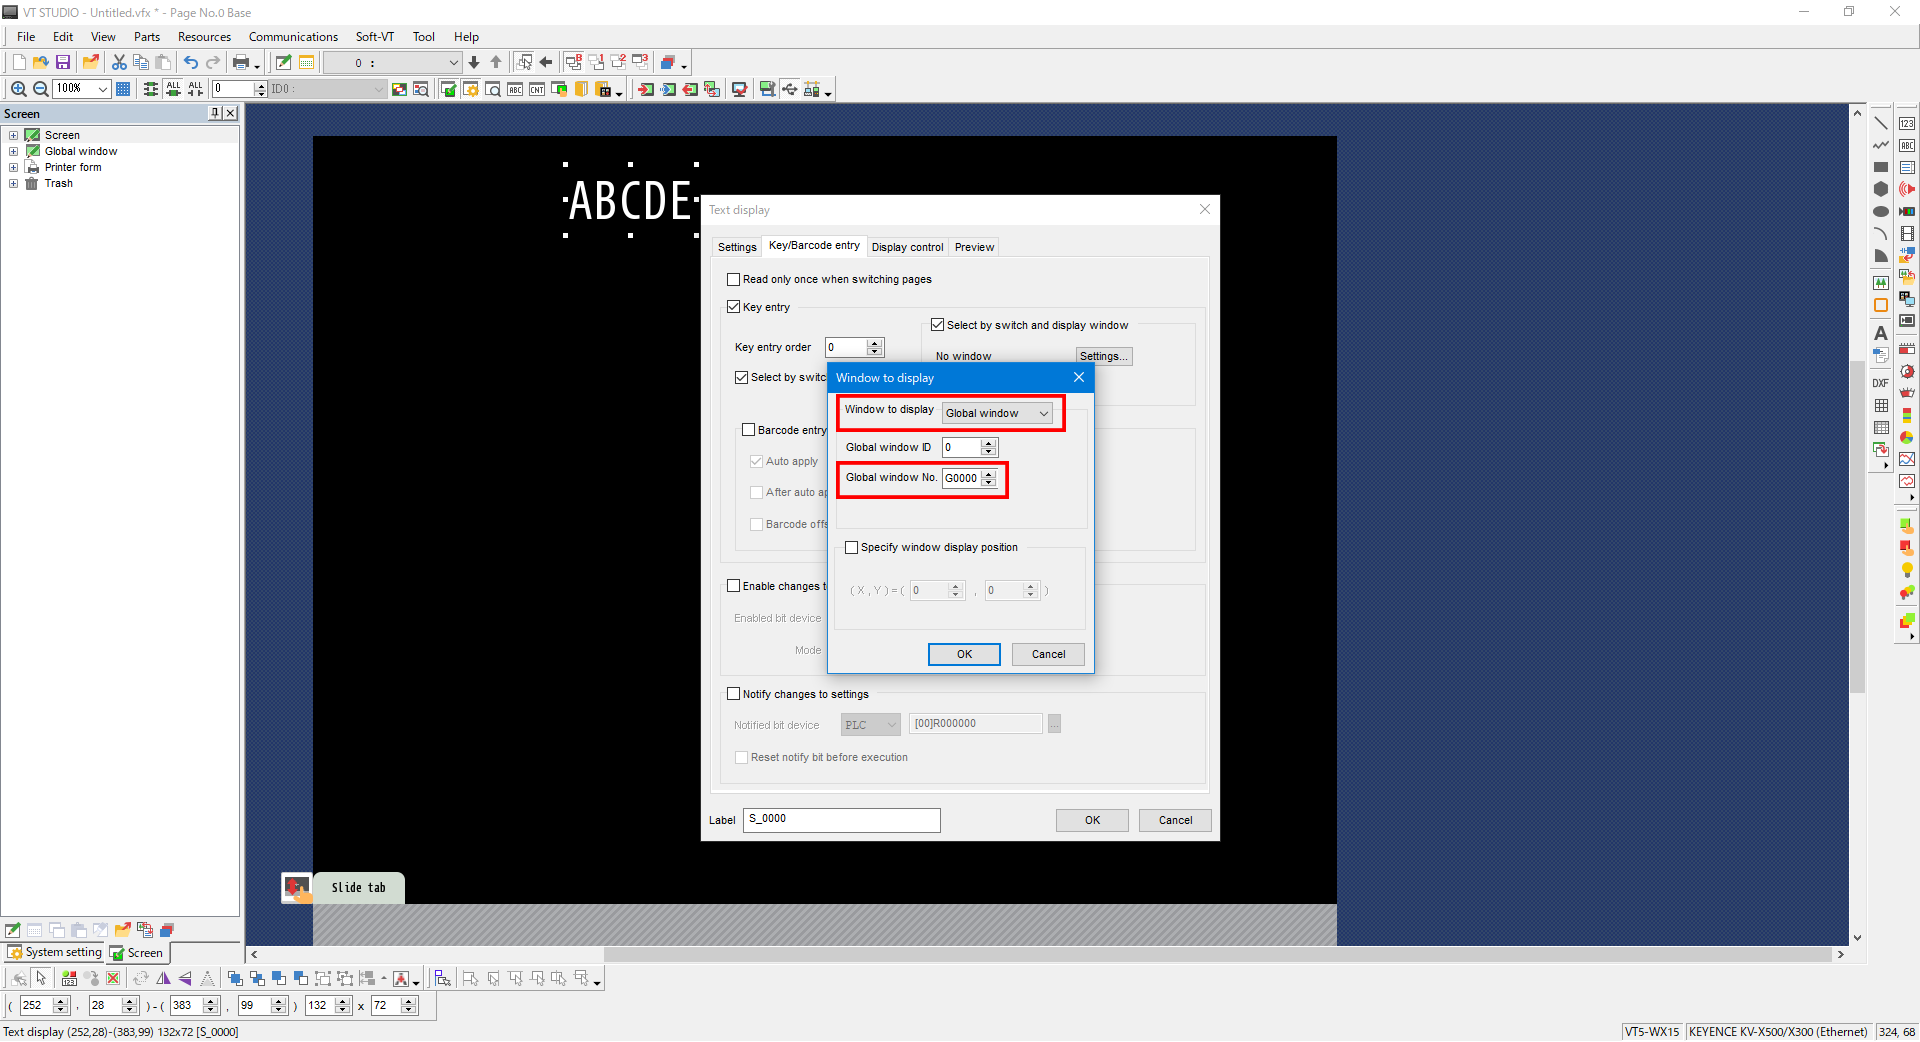Image resolution: width=1920 pixels, height=1042 pixels.
Task: Open the Window to display dropdown
Action: point(997,414)
